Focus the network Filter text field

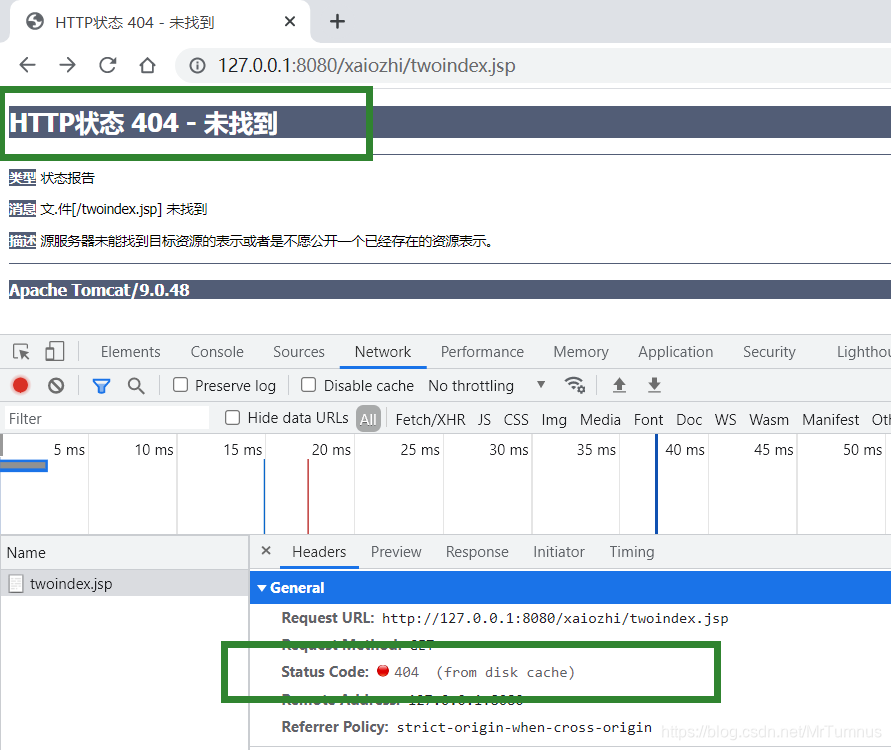click(x=107, y=419)
